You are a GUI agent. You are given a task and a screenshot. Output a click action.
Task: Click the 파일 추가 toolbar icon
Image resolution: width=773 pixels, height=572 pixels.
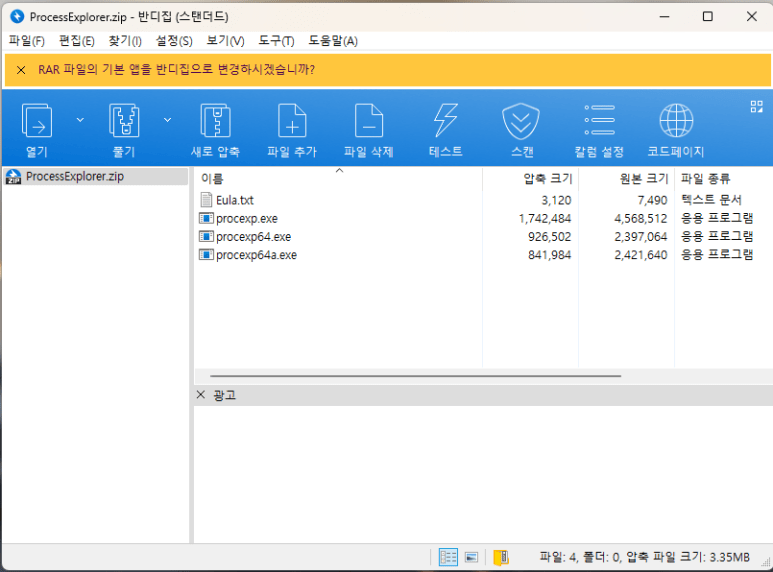pos(292,120)
